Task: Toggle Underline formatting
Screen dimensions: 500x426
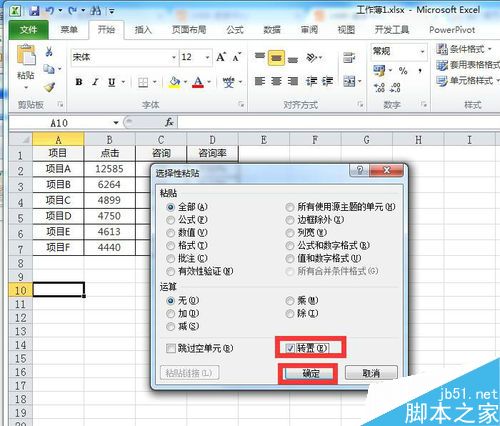Action: click(x=112, y=82)
